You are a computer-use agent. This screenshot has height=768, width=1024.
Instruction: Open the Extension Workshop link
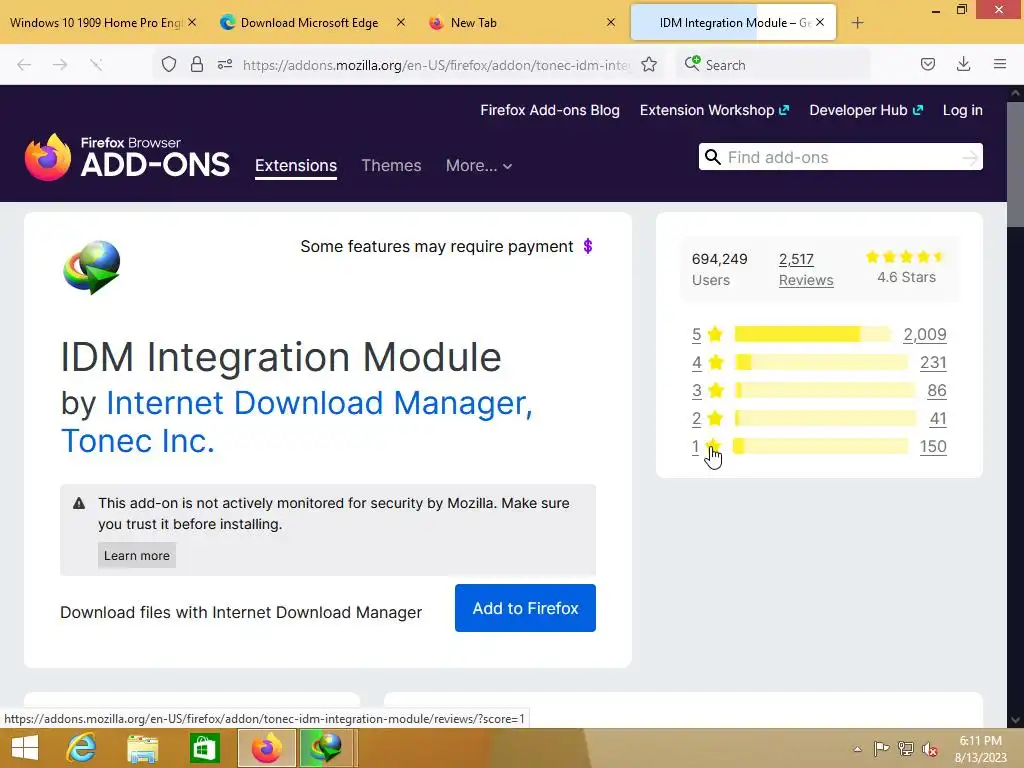[714, 110]
